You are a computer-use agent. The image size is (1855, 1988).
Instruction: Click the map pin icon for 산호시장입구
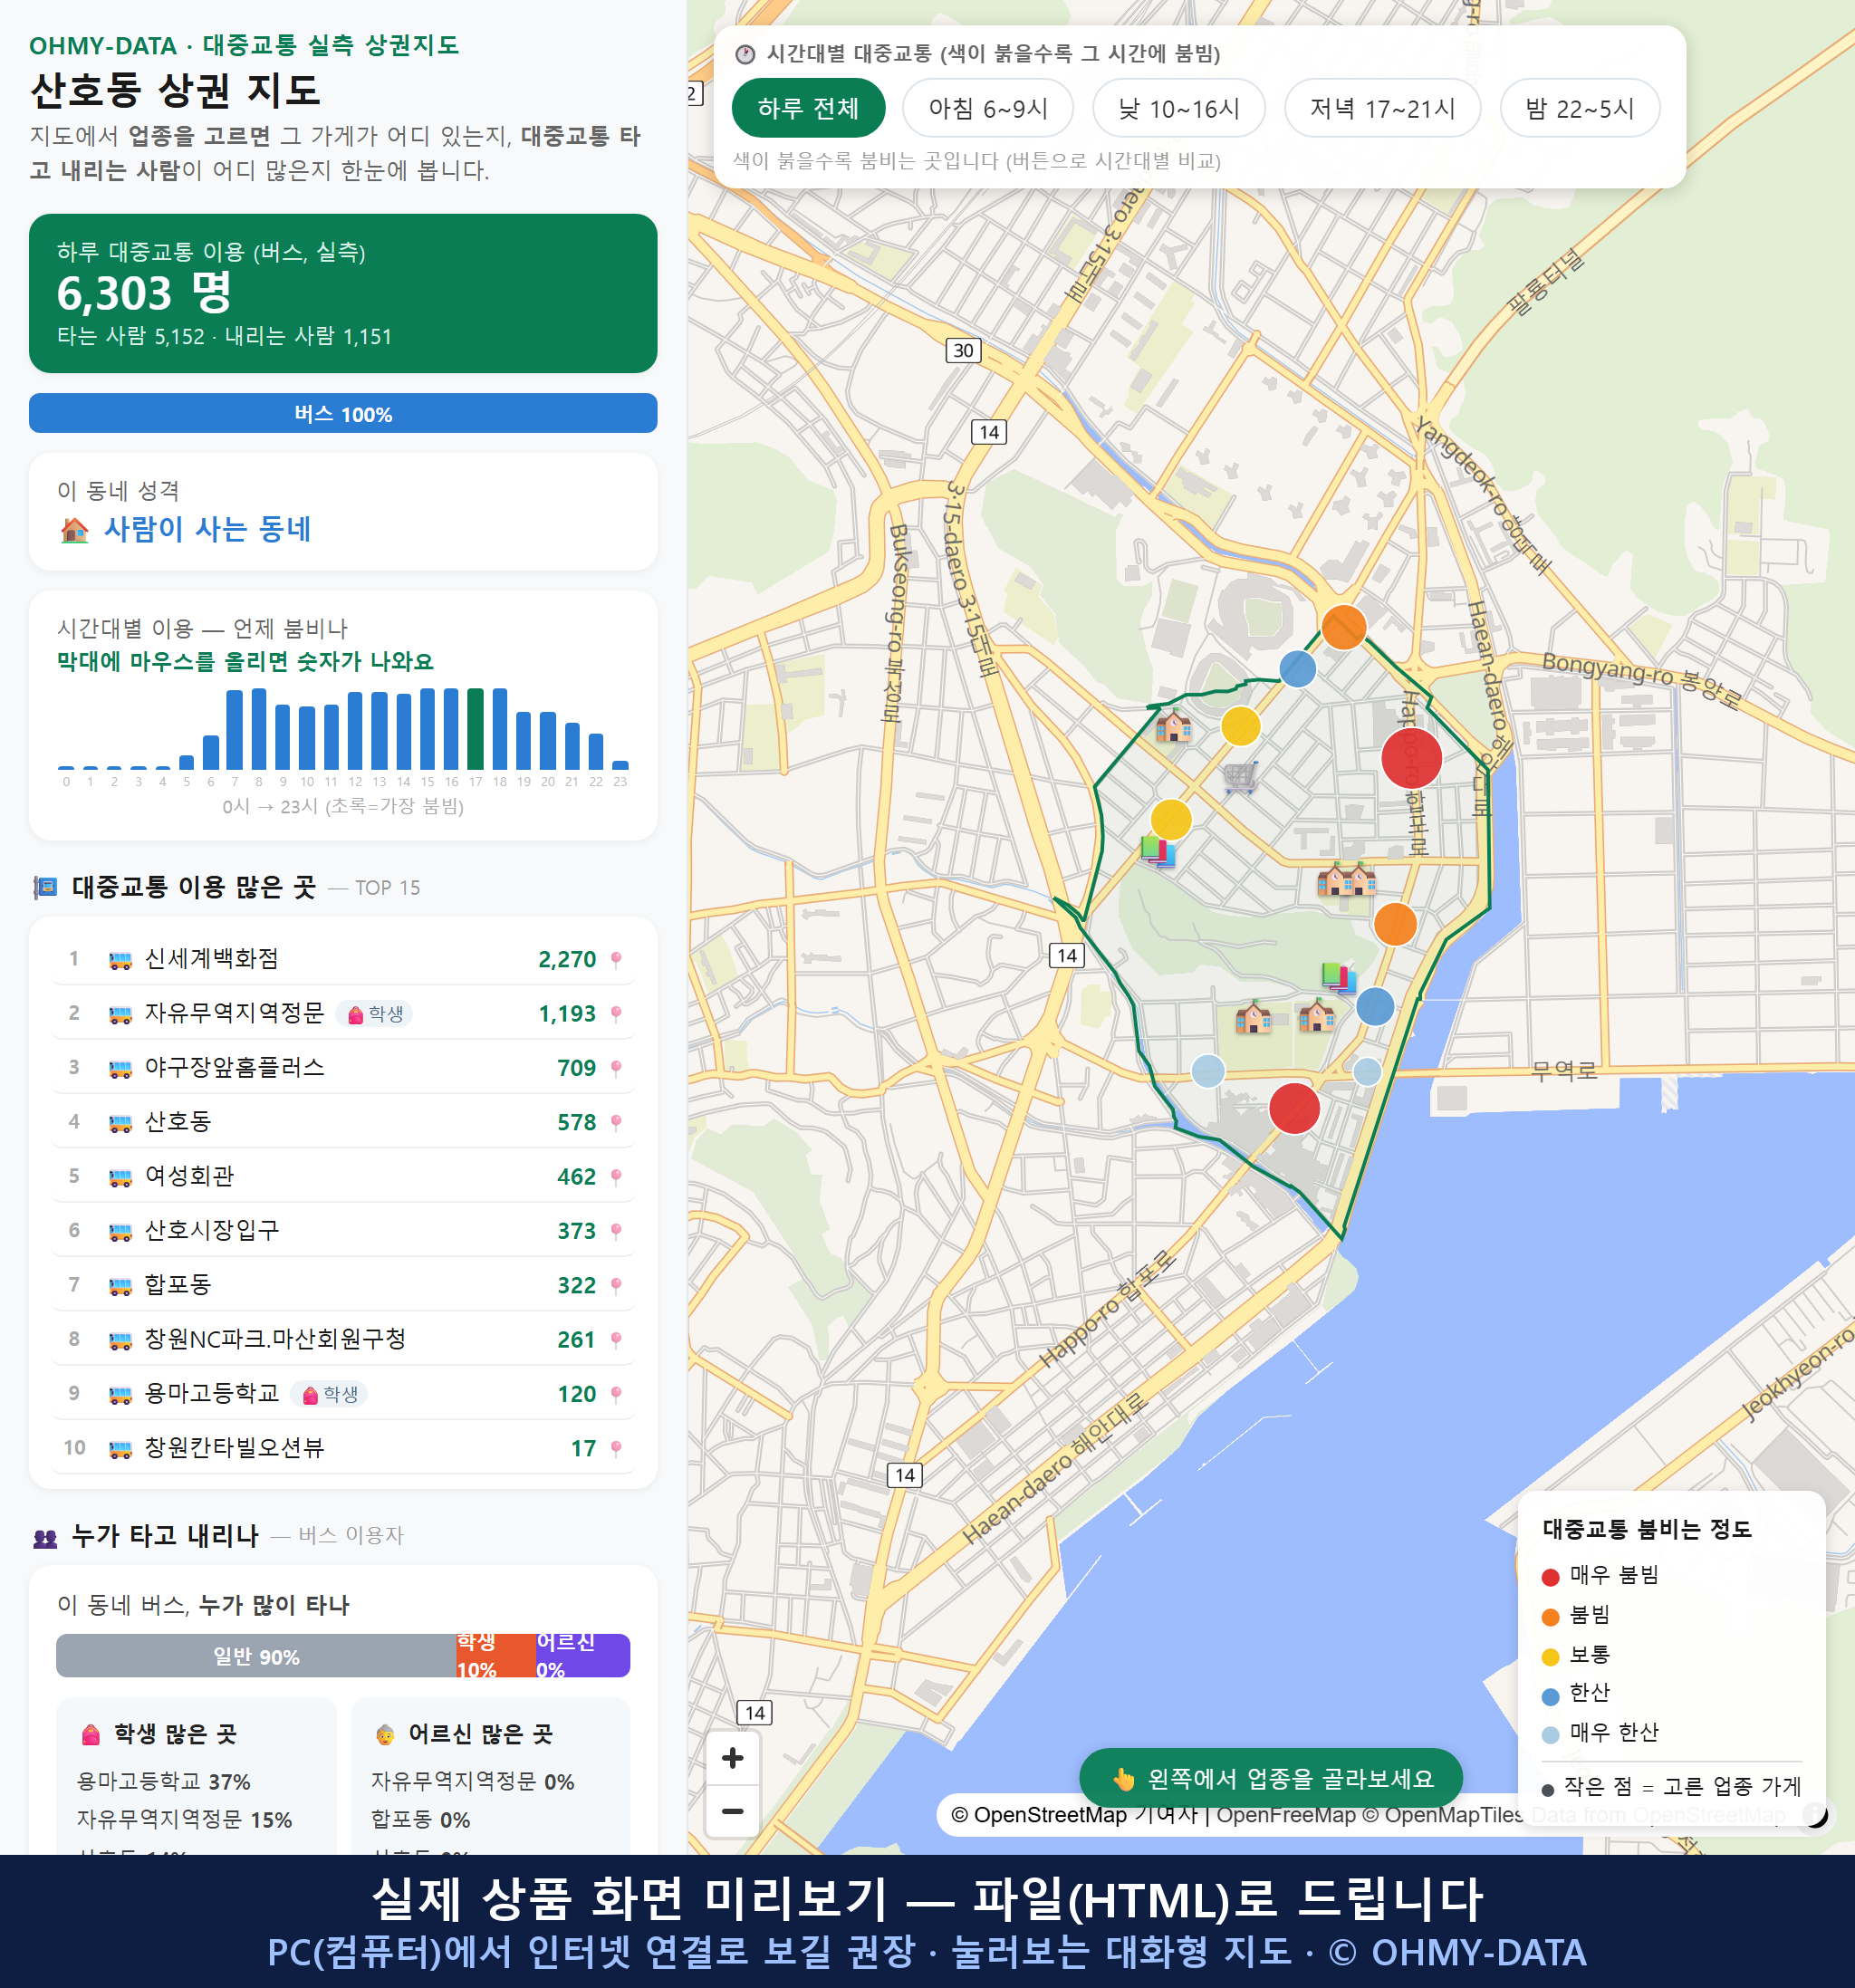coord(616,1231)
